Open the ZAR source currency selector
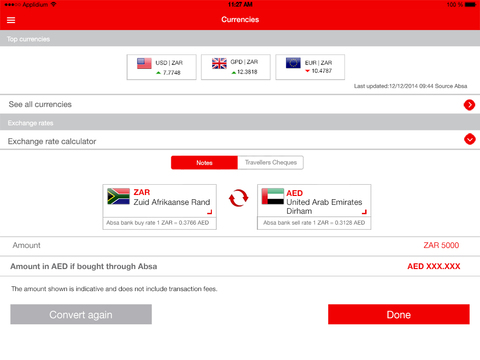 (x=160, y=201)
